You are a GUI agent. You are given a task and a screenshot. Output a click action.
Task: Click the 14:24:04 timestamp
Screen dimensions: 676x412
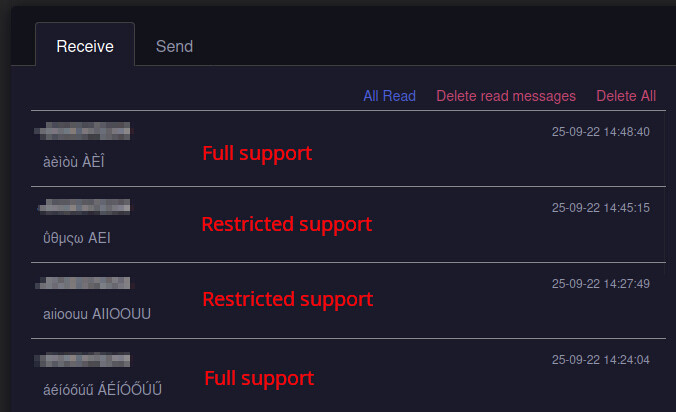point(601,360)
